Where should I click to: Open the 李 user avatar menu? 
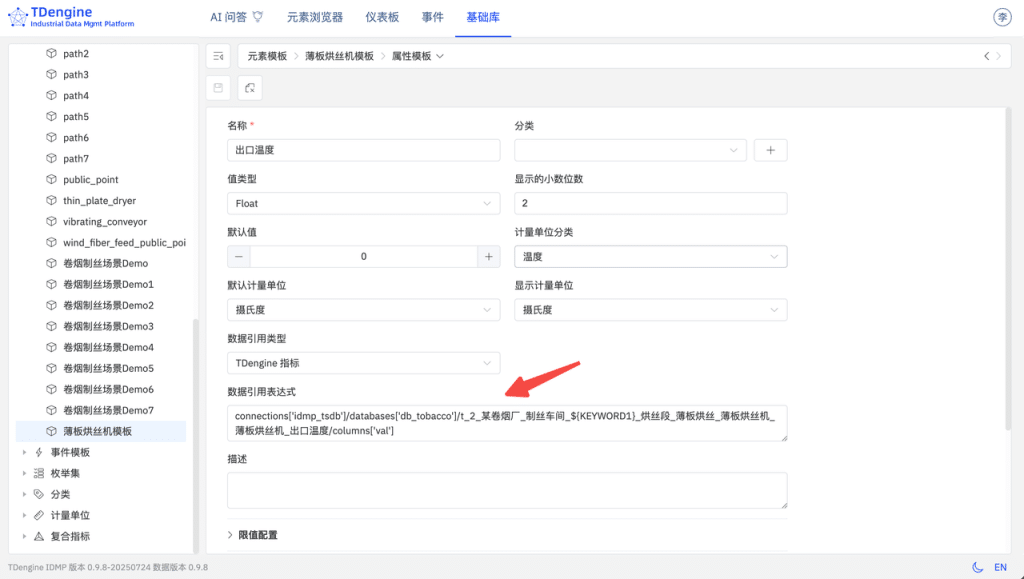tap(1001, 16)
